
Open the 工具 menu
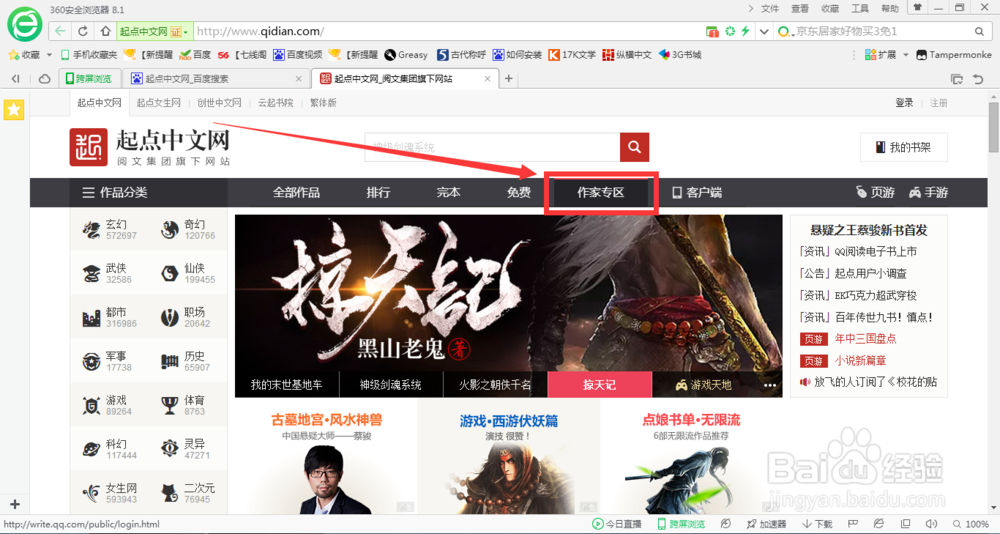pyautogui.click(x=860, y=8)
